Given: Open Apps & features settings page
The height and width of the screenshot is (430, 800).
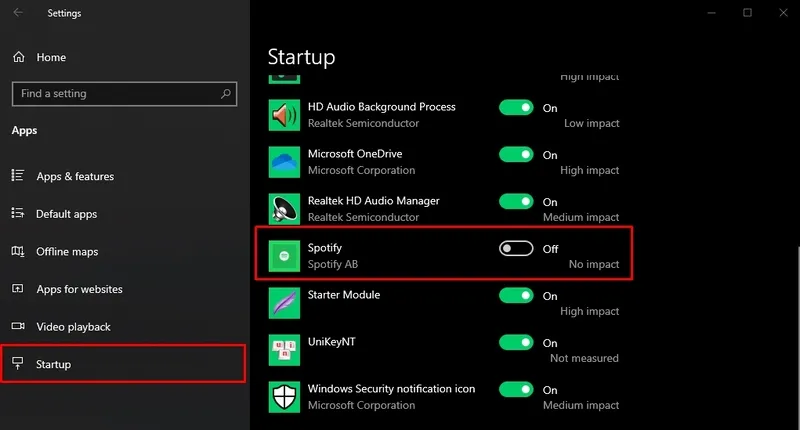Looking at the screenshot, I should [x=75, y=176].
